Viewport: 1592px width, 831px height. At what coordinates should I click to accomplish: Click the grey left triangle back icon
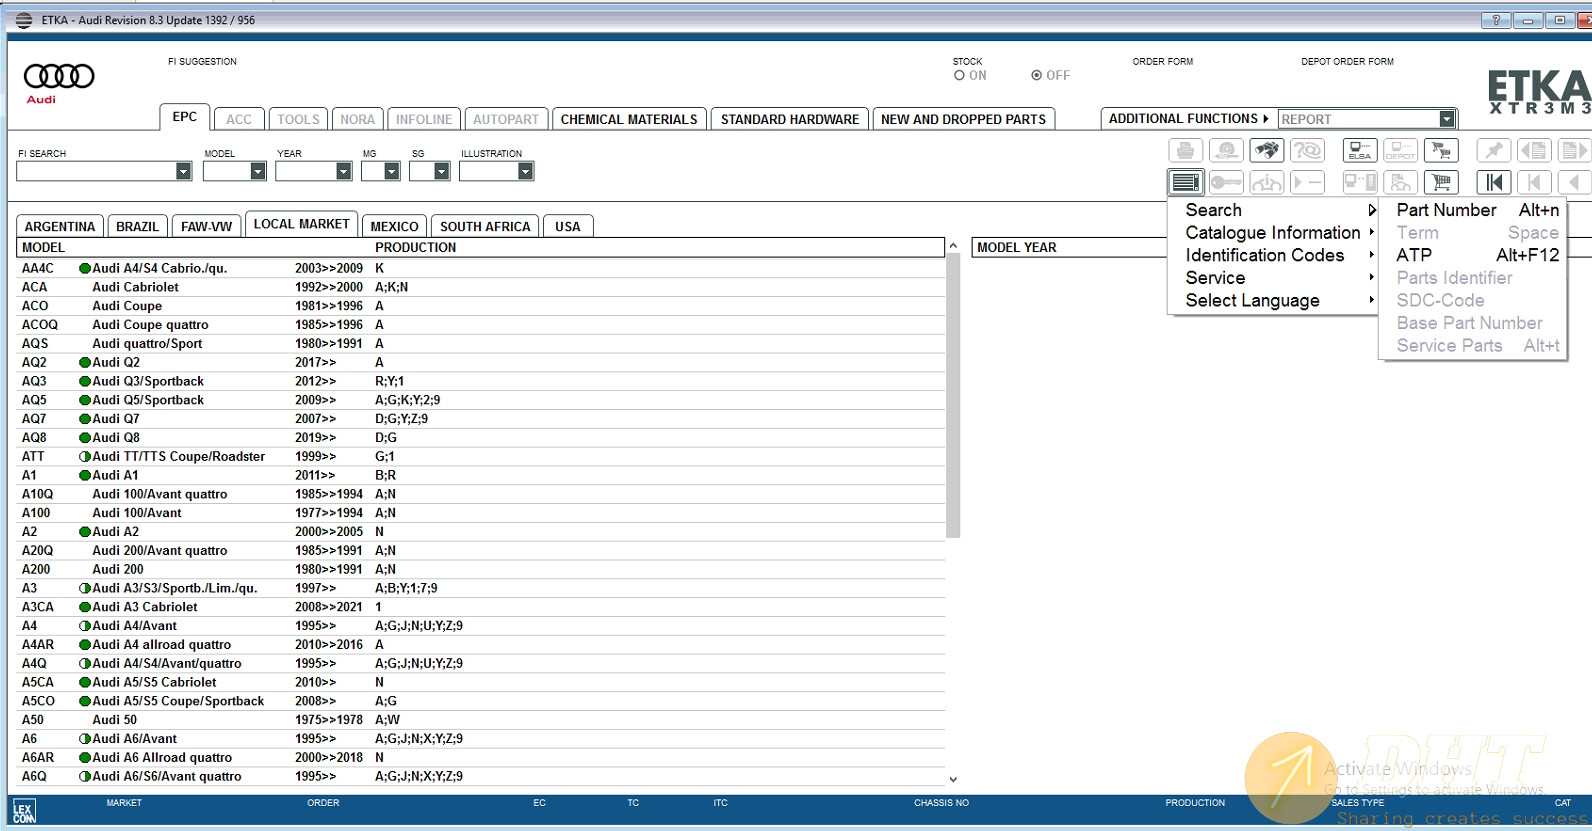(1574, 182)
